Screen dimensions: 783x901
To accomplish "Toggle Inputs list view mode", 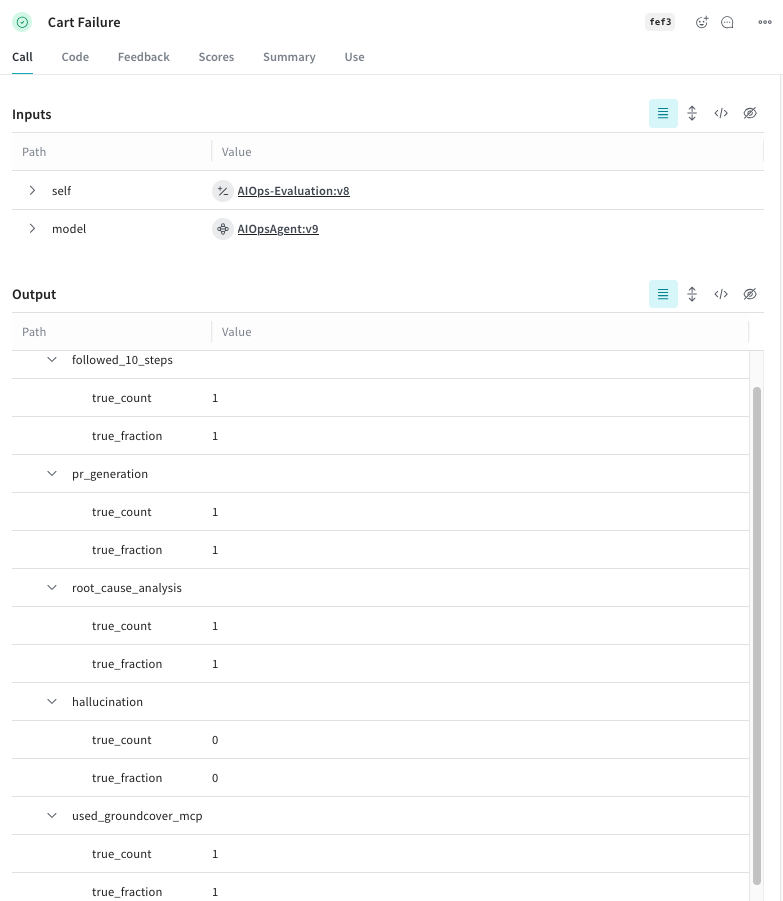I will click(663, 114).
